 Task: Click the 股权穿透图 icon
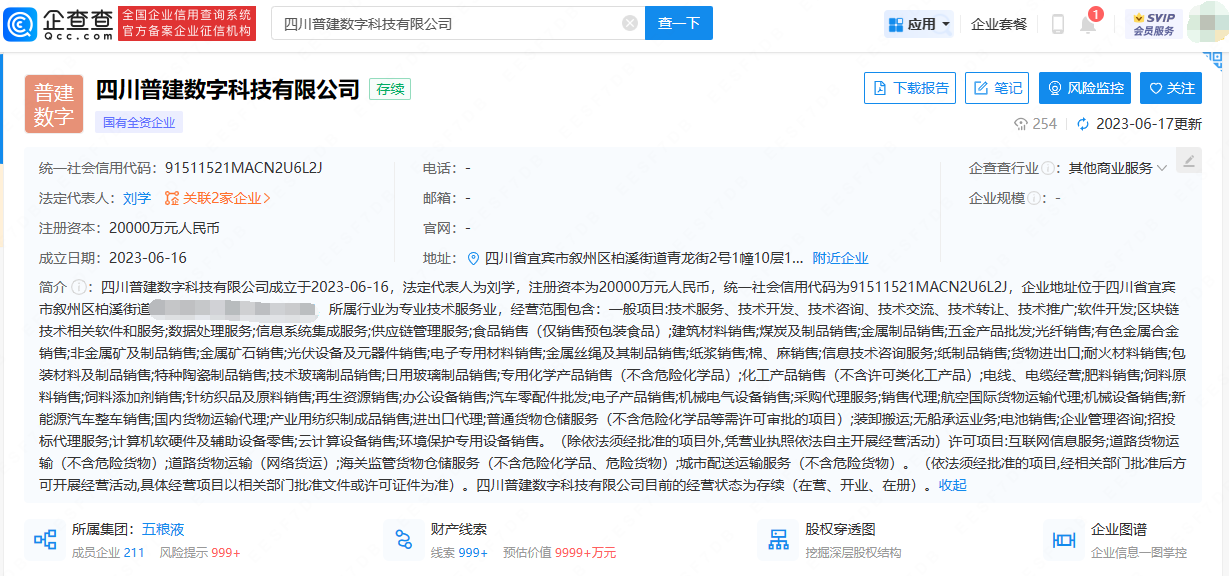click(x=778, y=540)
